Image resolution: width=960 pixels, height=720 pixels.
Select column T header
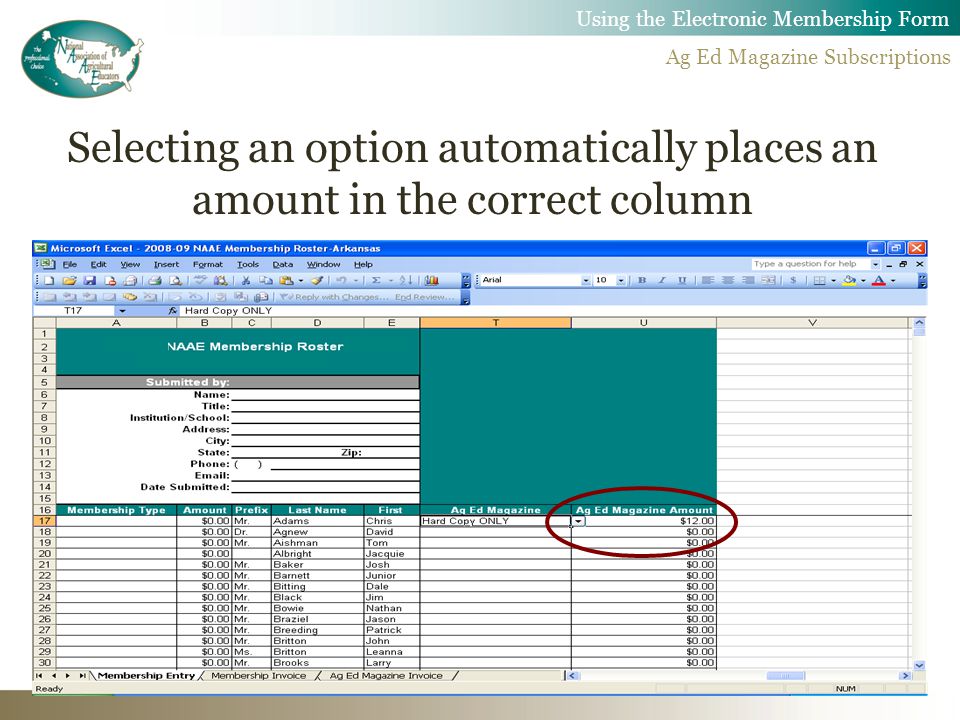[x=496, y=323]
